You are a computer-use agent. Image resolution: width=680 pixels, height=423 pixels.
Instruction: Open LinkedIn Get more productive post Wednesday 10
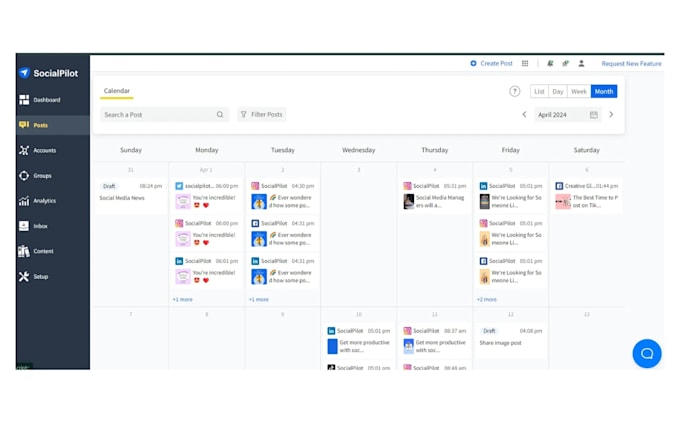359,341
